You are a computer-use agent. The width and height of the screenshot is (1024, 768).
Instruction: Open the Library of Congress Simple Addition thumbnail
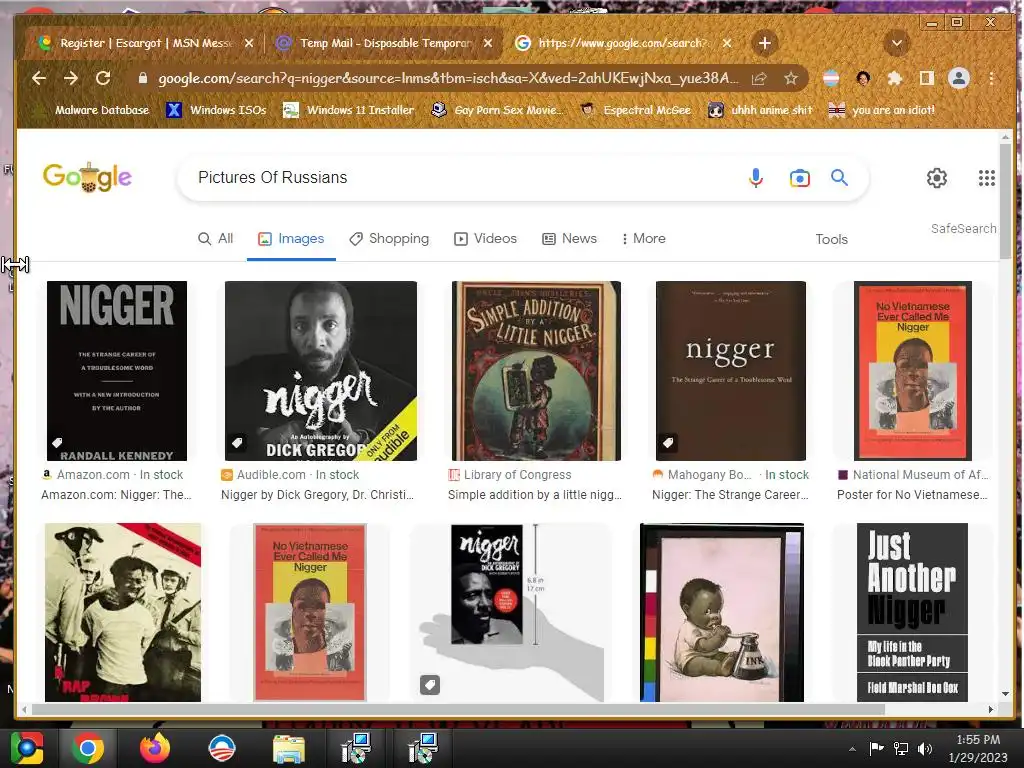tap(536, 371)
